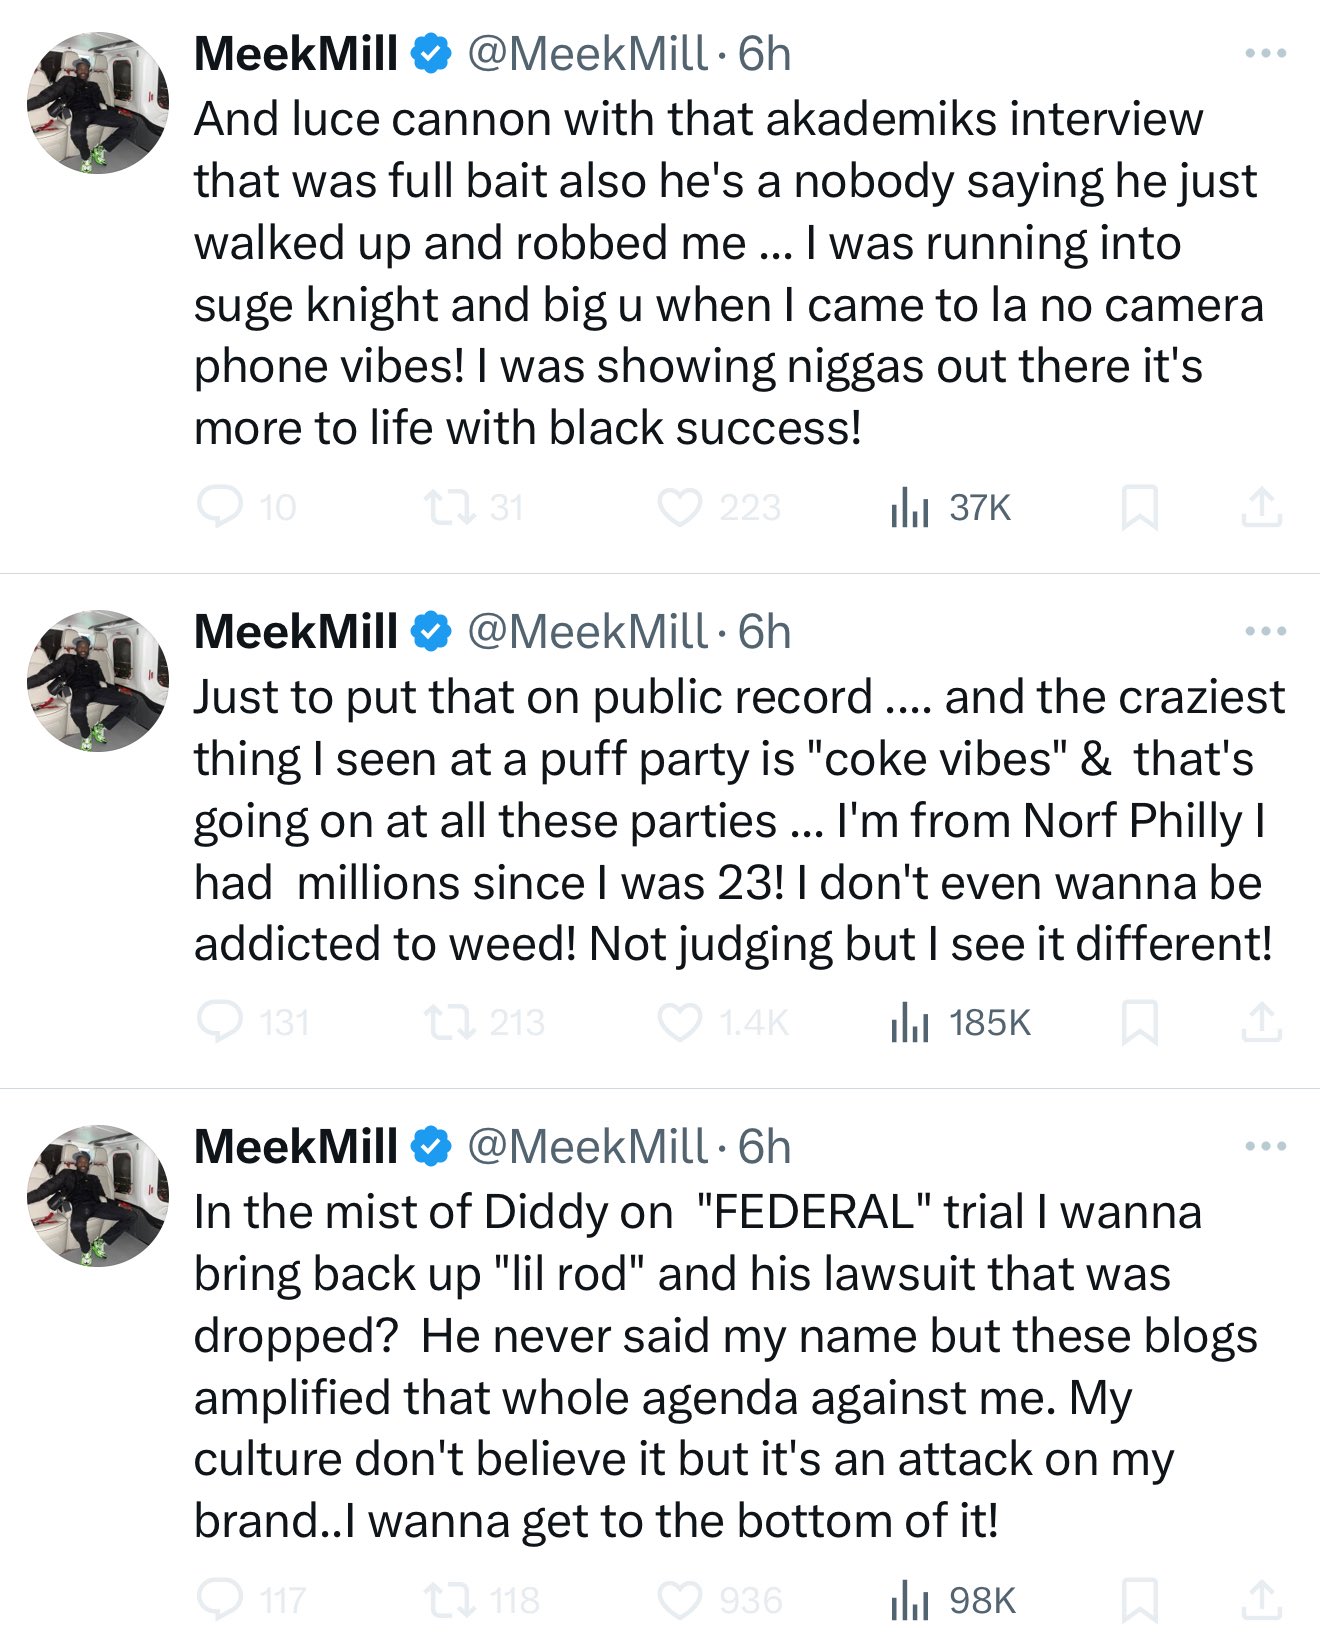1320x1639 pixels.
Task: Retweet the tweet with 213 reposts
Action: (441, 1022)
